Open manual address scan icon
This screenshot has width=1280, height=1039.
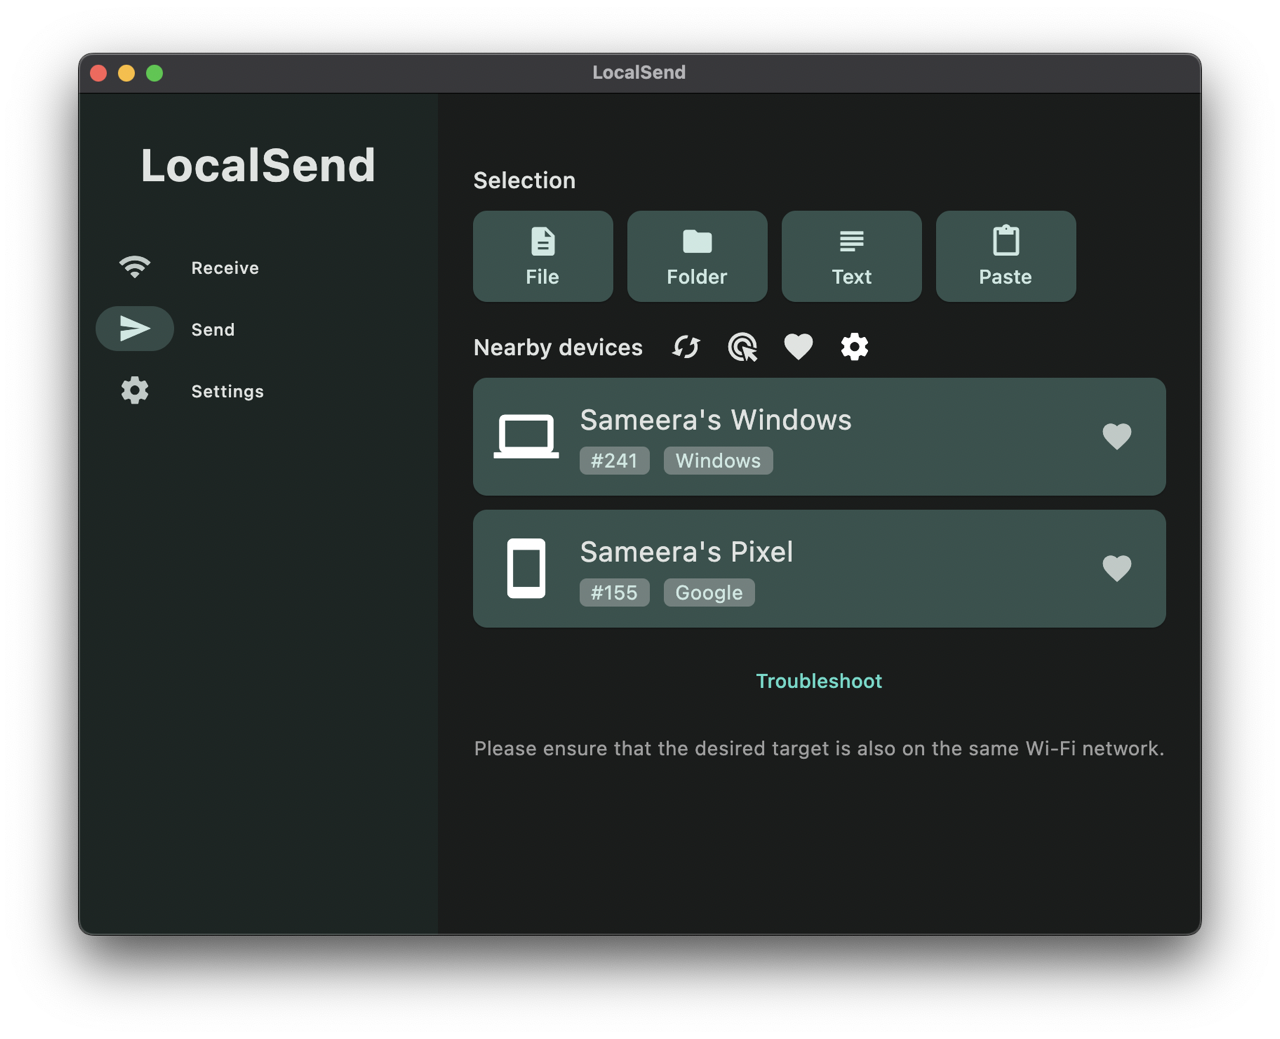(742, 347)
